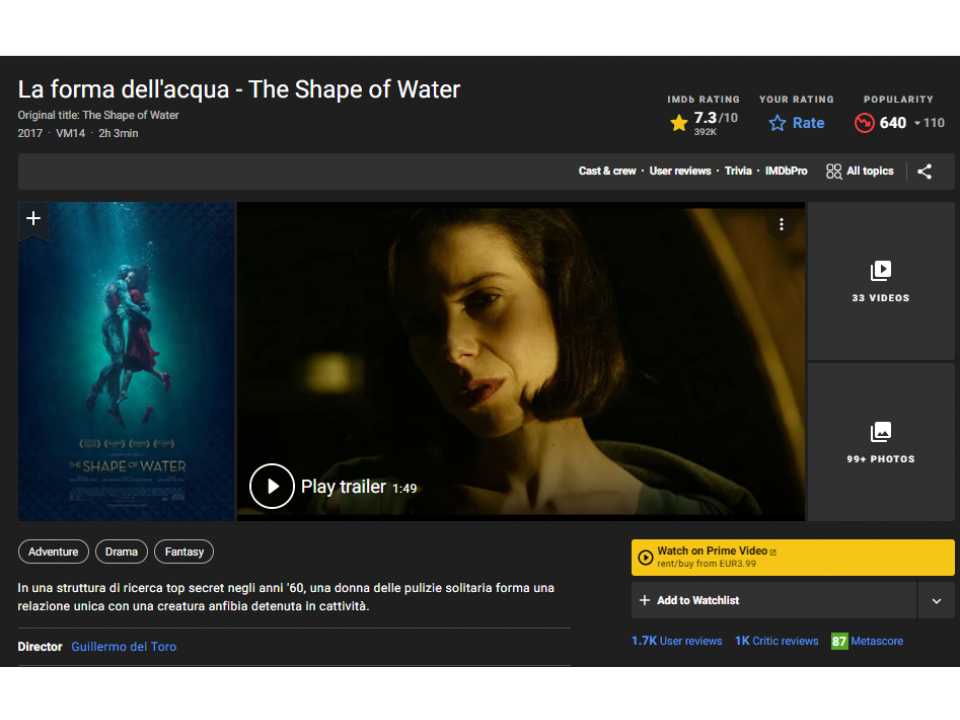Image resolution: width=960 pixels, height=720 pixels.
Task: Click the title La forma dell'acqua
Action: click(x=239, y=89)
